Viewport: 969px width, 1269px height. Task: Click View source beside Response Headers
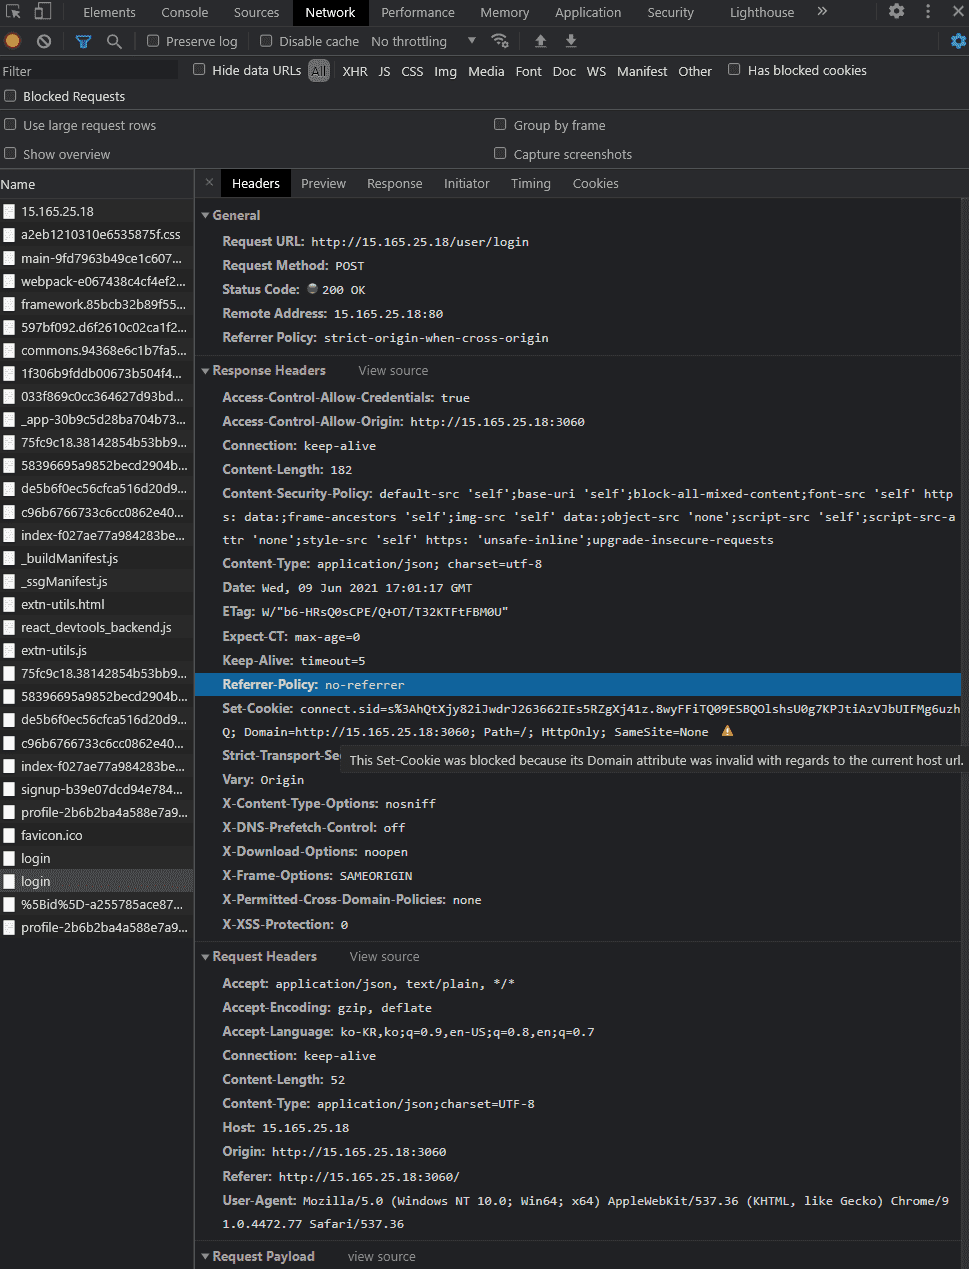393,371
